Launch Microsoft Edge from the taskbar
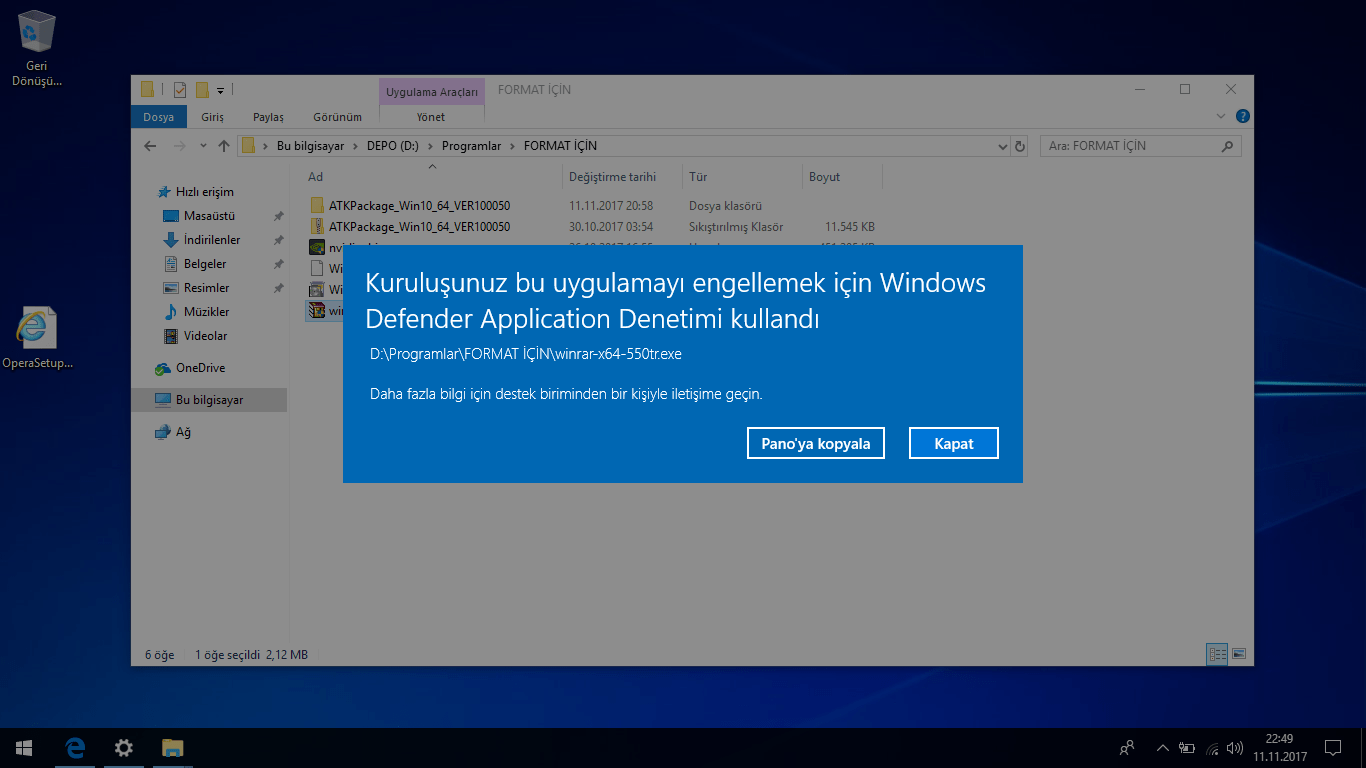 [75, 748]
